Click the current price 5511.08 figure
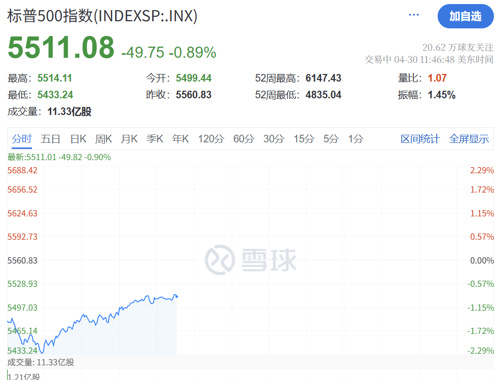This screenshot has height=380, width=500. (61, 47)
